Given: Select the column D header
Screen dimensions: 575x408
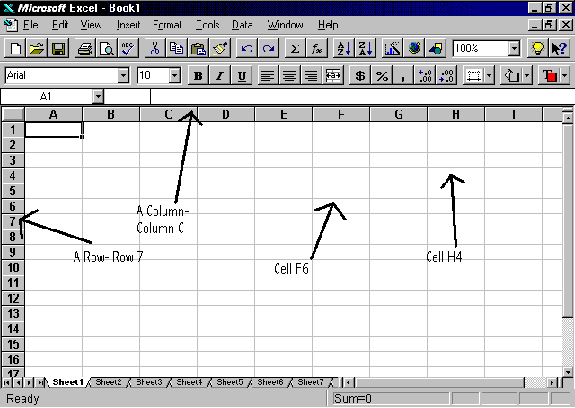Looking at the screenshot, I should tap(226, 115).
